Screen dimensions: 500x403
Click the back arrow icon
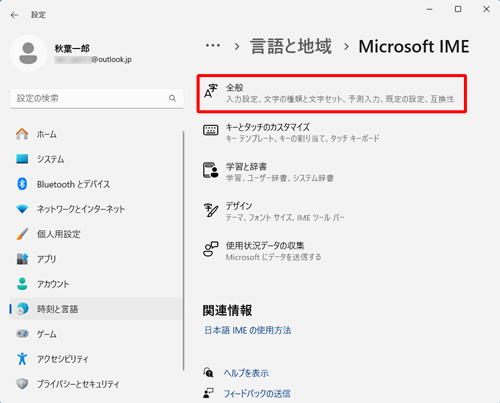(x=14, y=15)
